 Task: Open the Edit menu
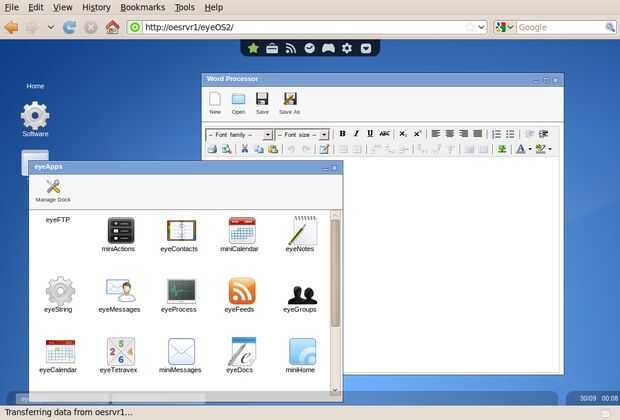click(36, 7)
